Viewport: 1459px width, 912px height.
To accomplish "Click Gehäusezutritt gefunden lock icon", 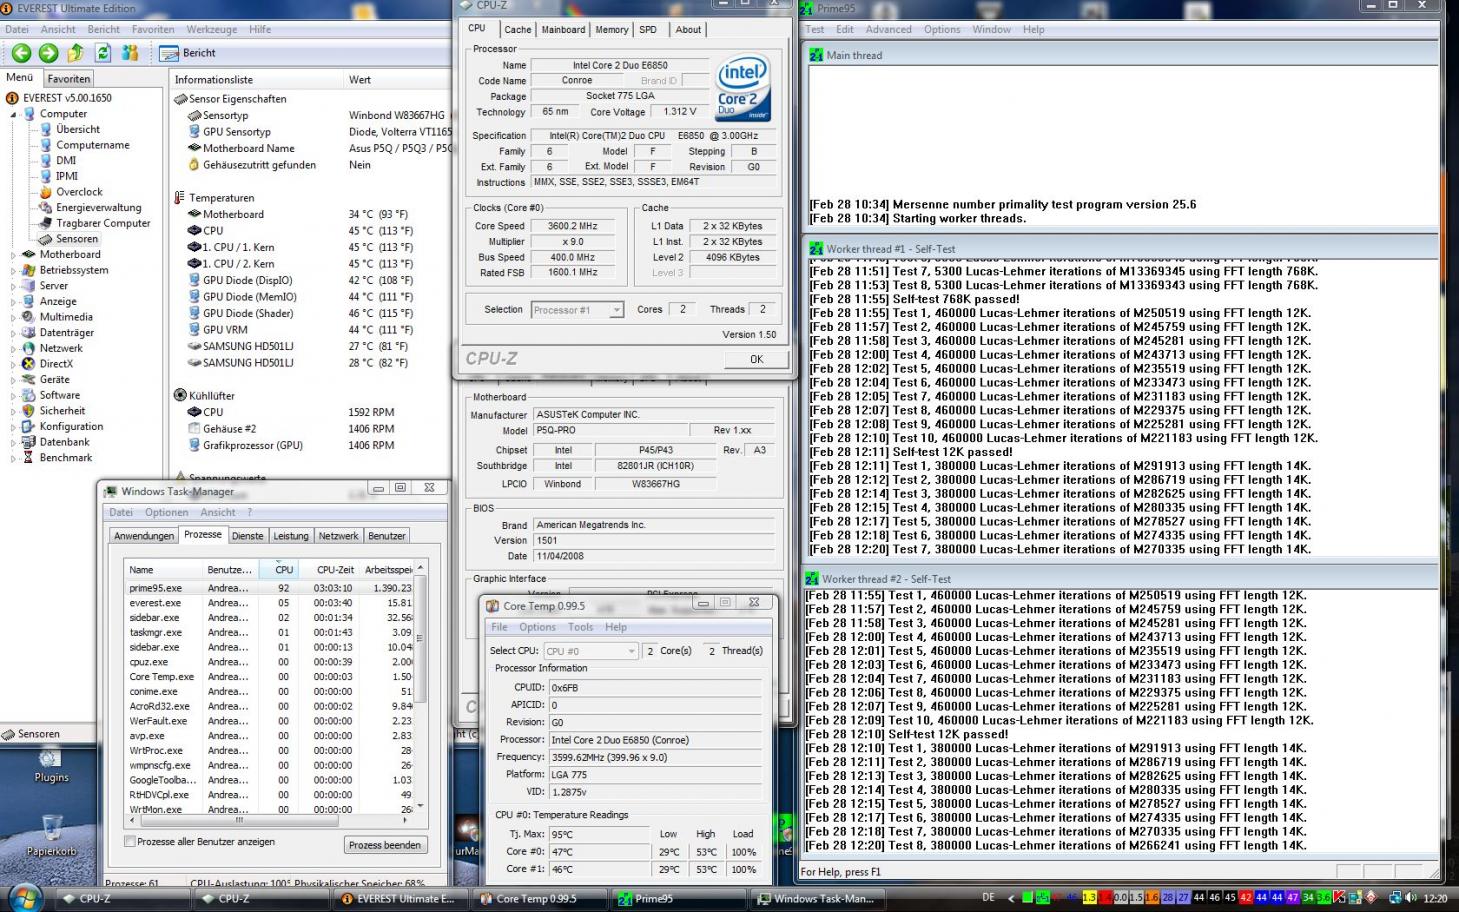I will pyautogui.click(x=194, y=165).
